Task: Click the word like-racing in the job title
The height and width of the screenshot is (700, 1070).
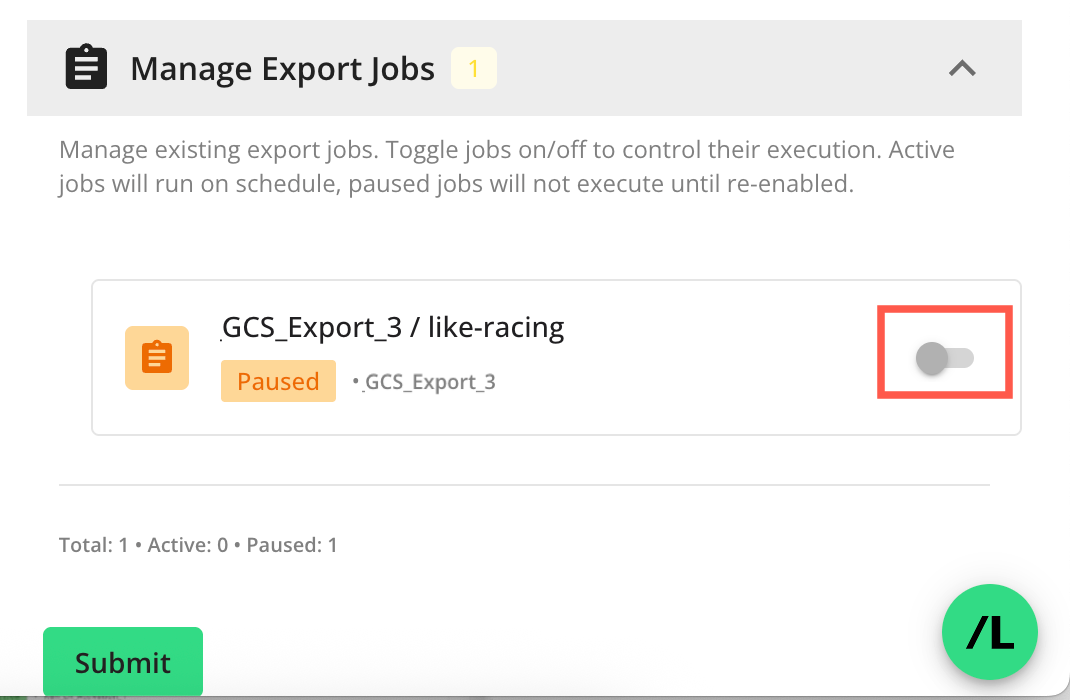Action: pos(496,328)
